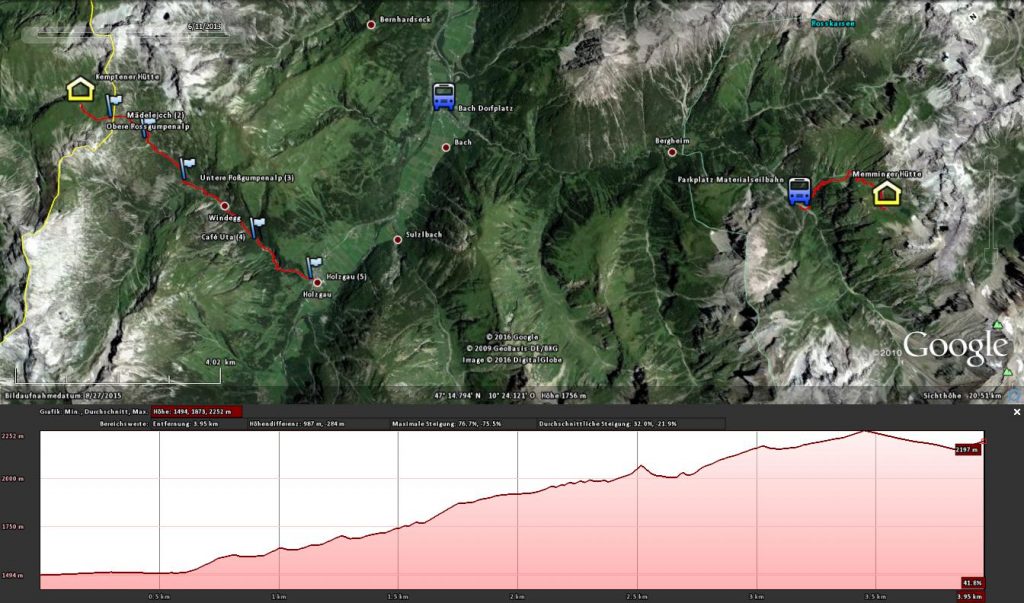The image size is (1024, 603).
Task: Click the Obere Rossgumpenalp flag marker
Action: [148, 126]
